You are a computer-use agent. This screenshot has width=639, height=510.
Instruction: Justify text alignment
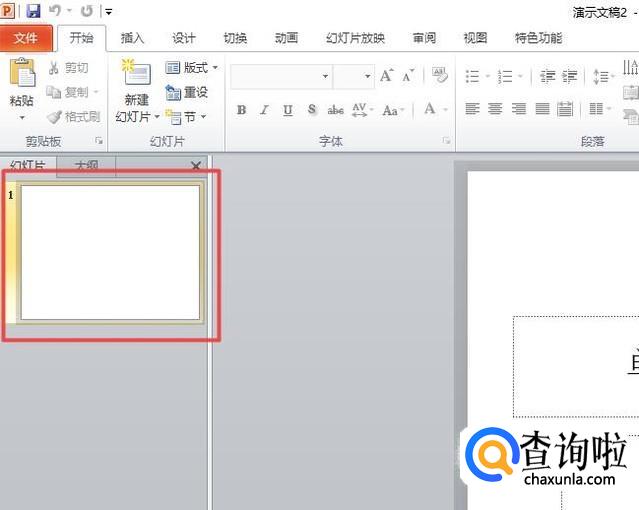coord(542,109)
